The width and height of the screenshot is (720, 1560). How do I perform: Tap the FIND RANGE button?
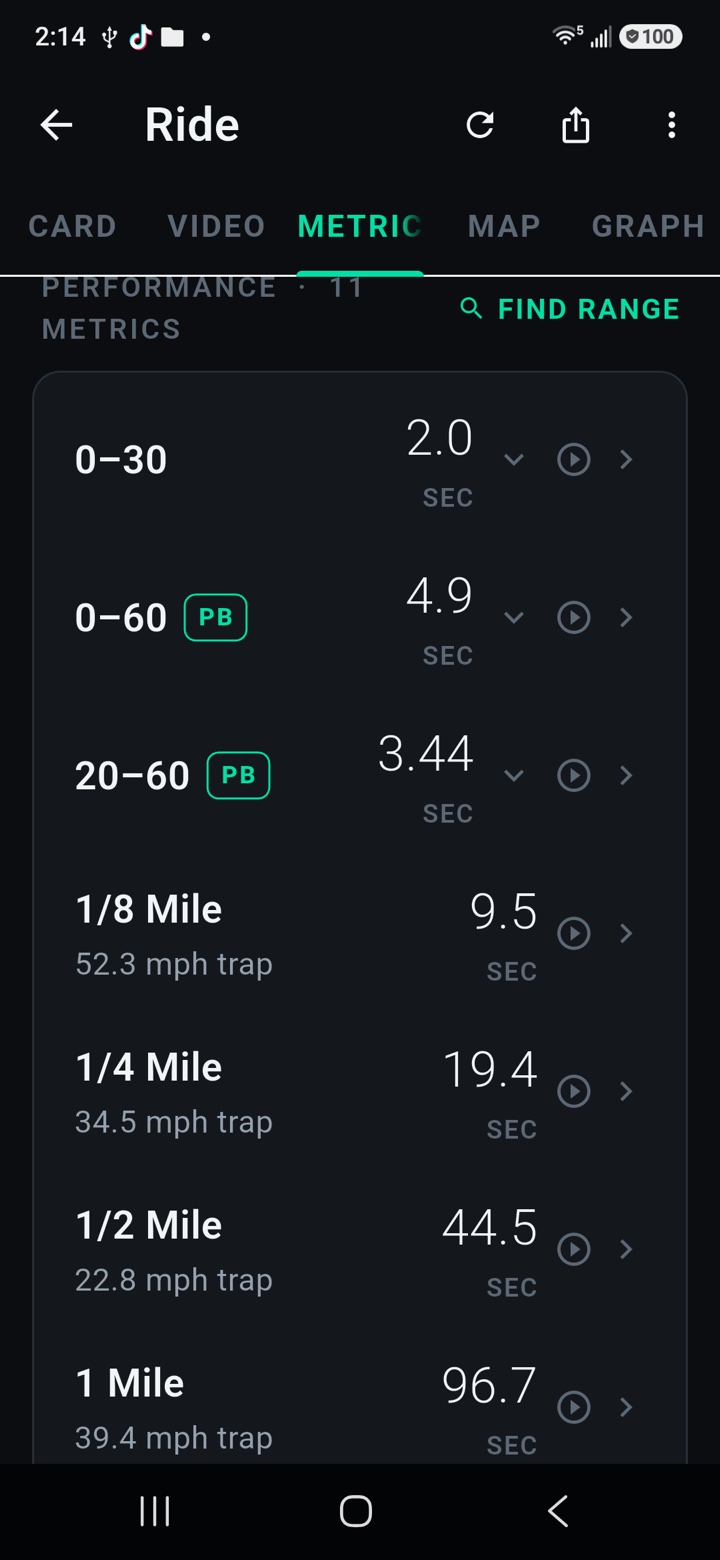[570, 309]
